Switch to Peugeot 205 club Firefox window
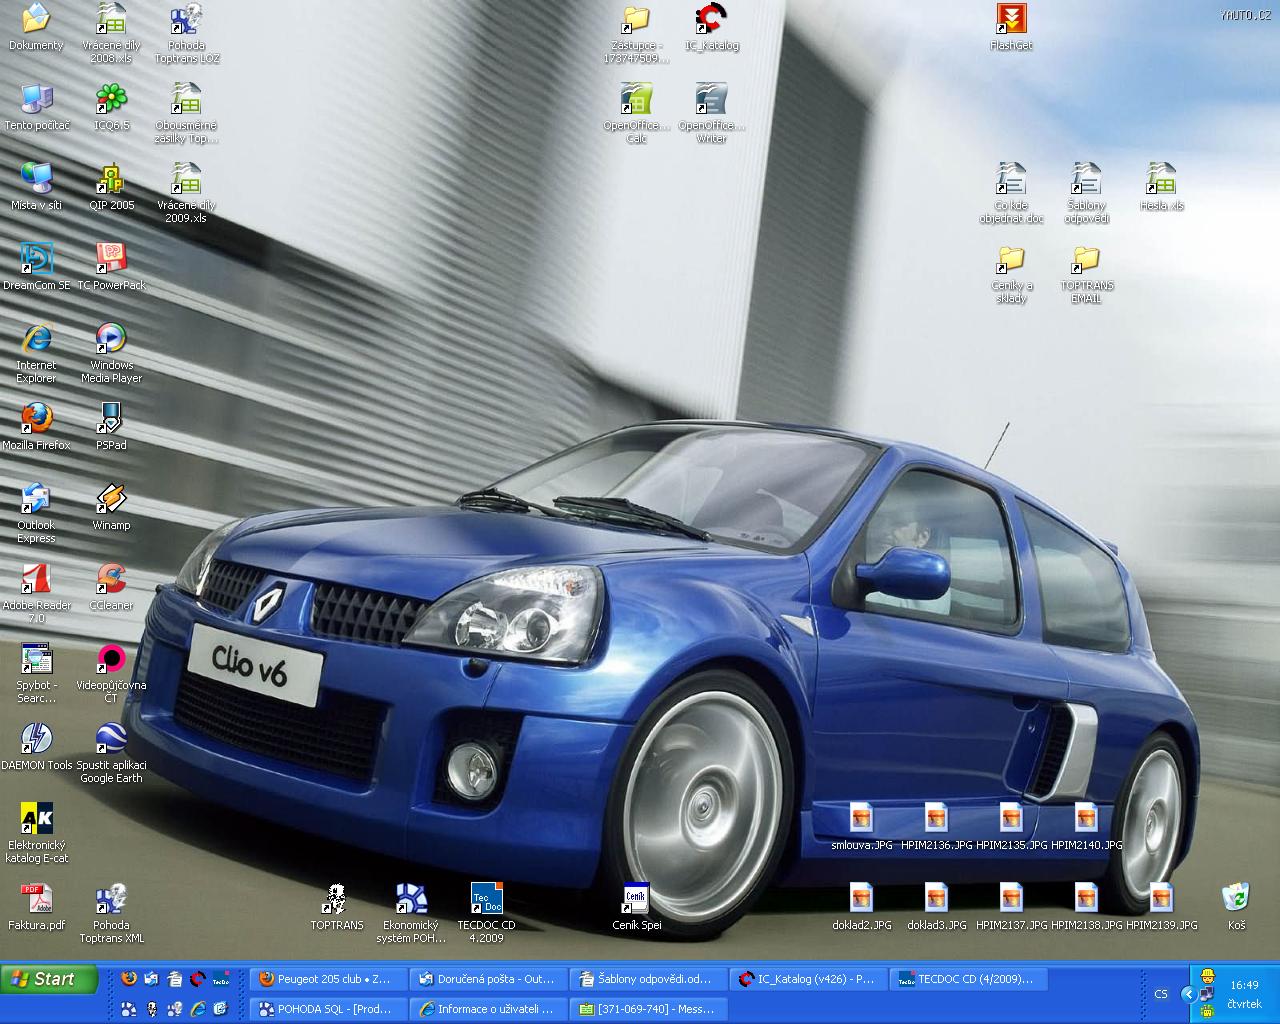1280x1024 pixels. tap(328, 979)
